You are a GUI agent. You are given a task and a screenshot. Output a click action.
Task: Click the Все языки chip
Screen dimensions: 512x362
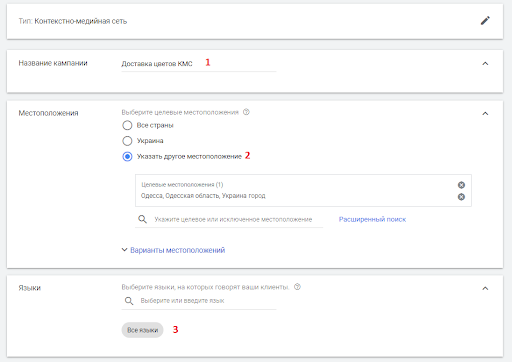(142, 330)
